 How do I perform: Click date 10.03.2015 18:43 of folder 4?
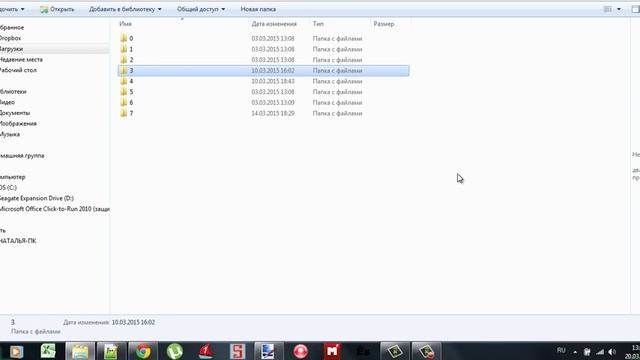point(273,81)
